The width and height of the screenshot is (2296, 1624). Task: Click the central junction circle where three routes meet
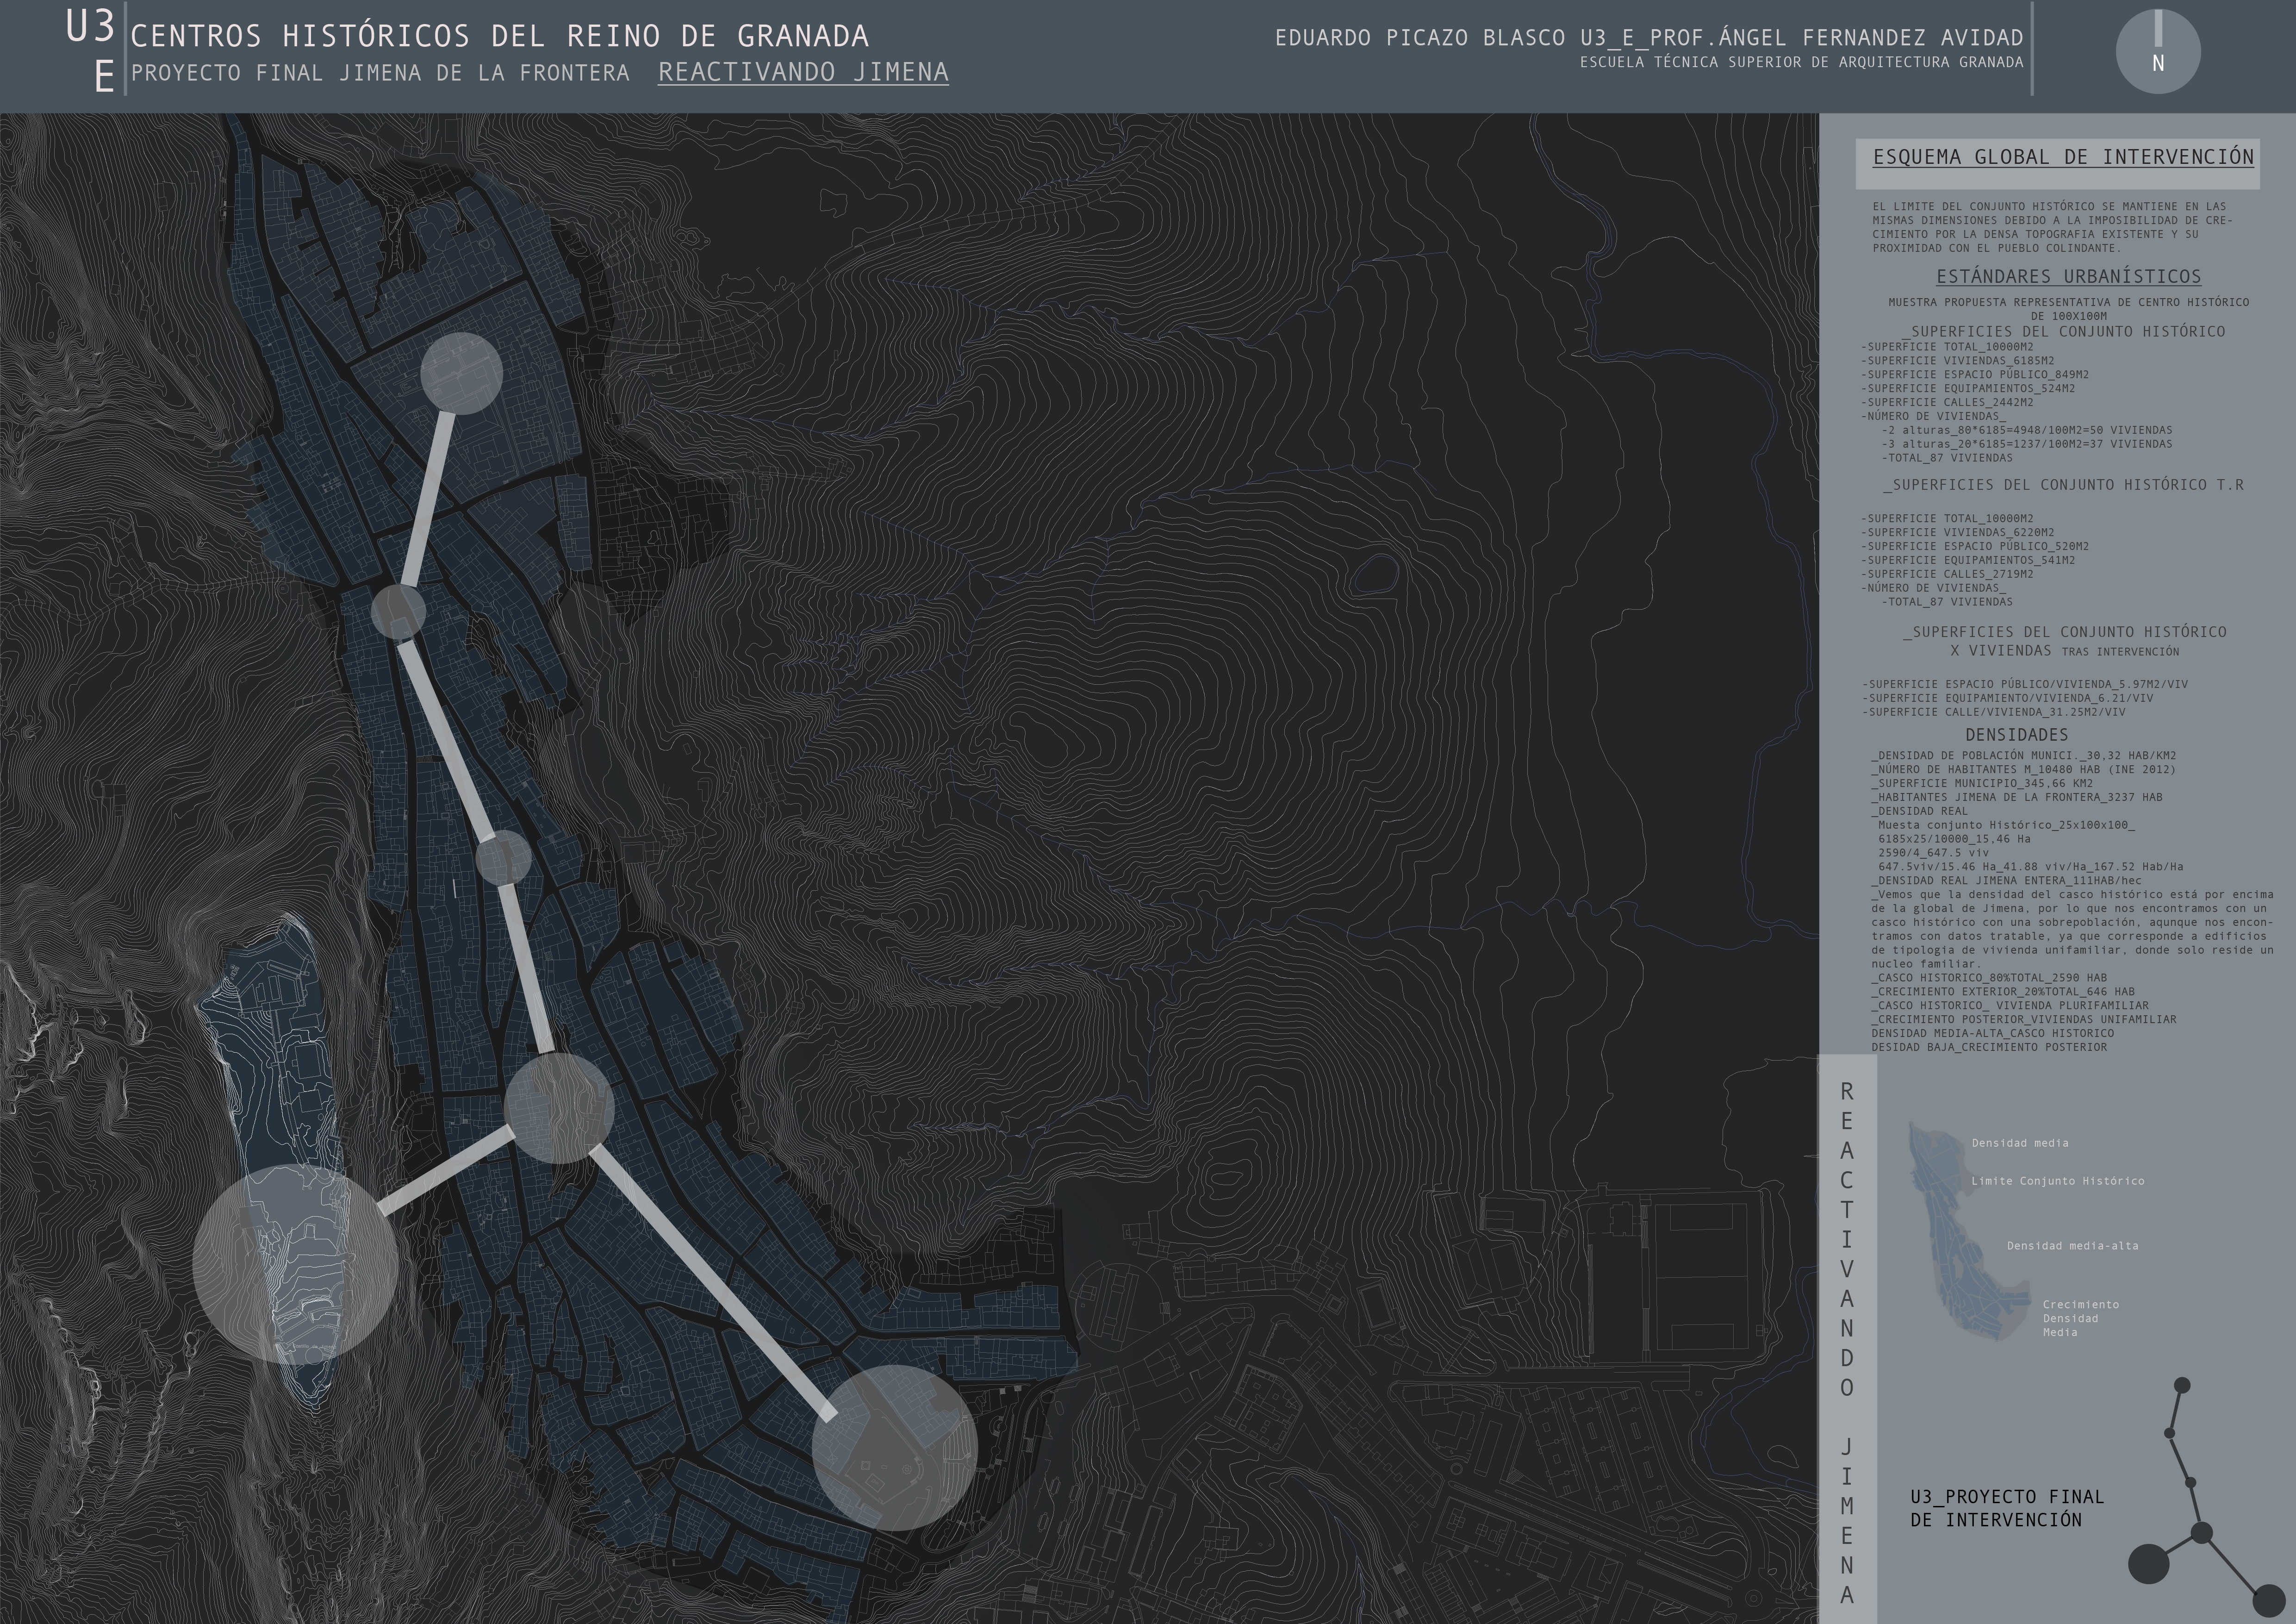point(559,1108)
